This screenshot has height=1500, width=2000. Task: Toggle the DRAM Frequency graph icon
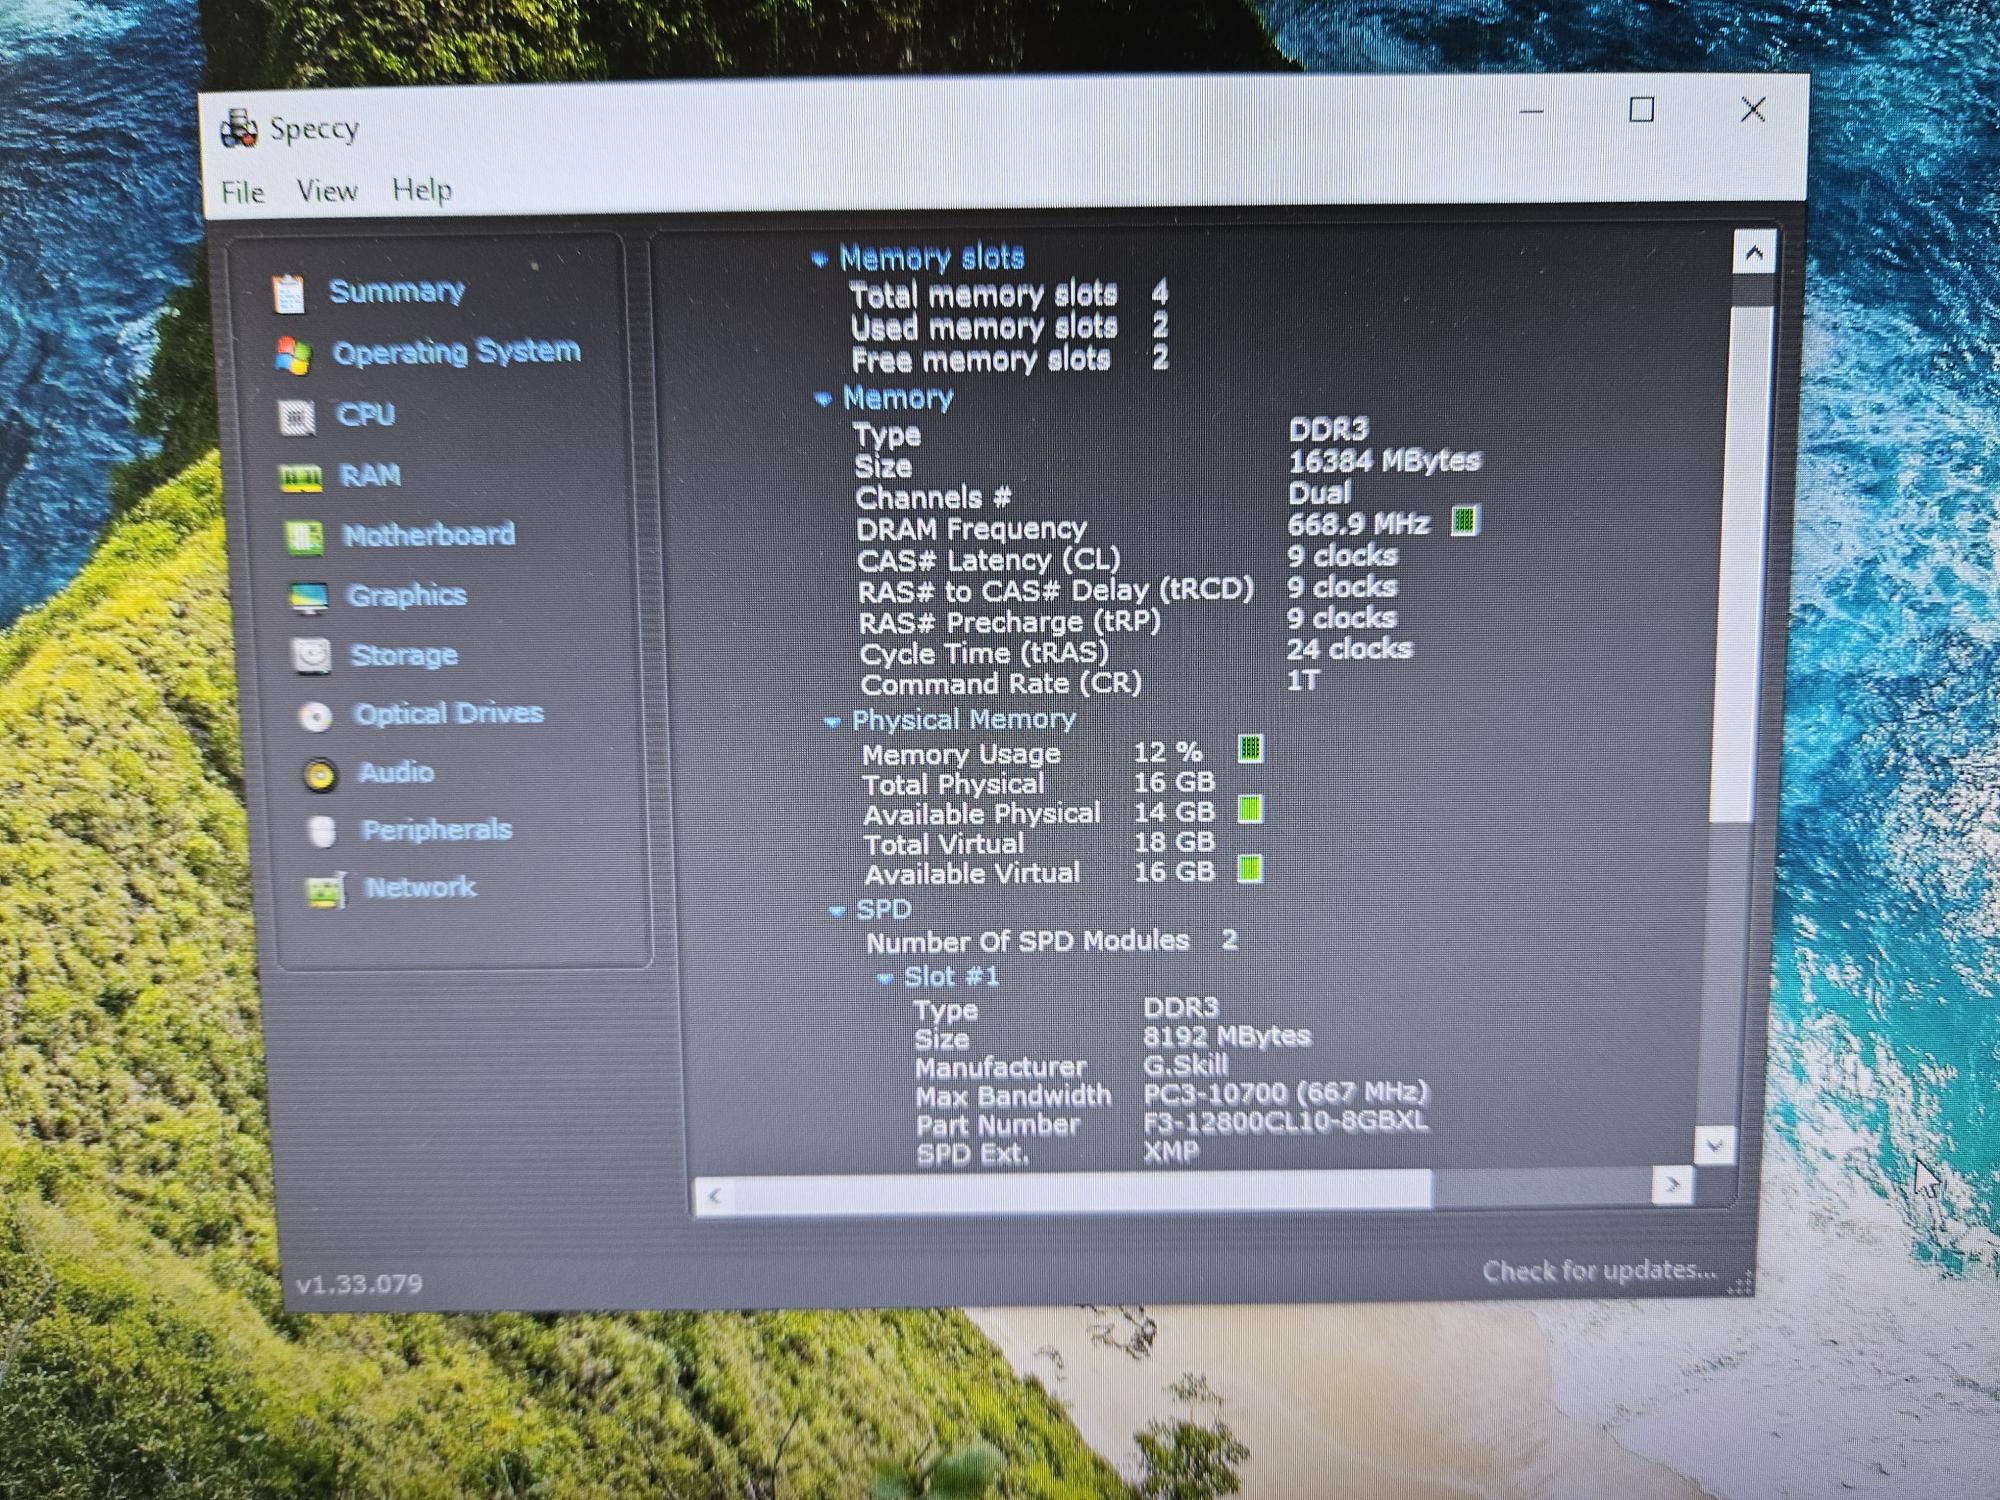(1464, 521)
